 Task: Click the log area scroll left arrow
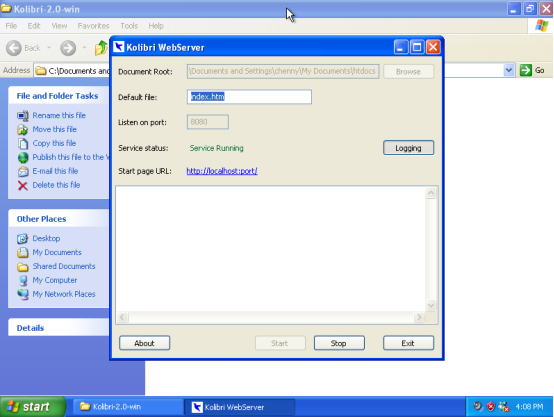[x=122, y=317]
